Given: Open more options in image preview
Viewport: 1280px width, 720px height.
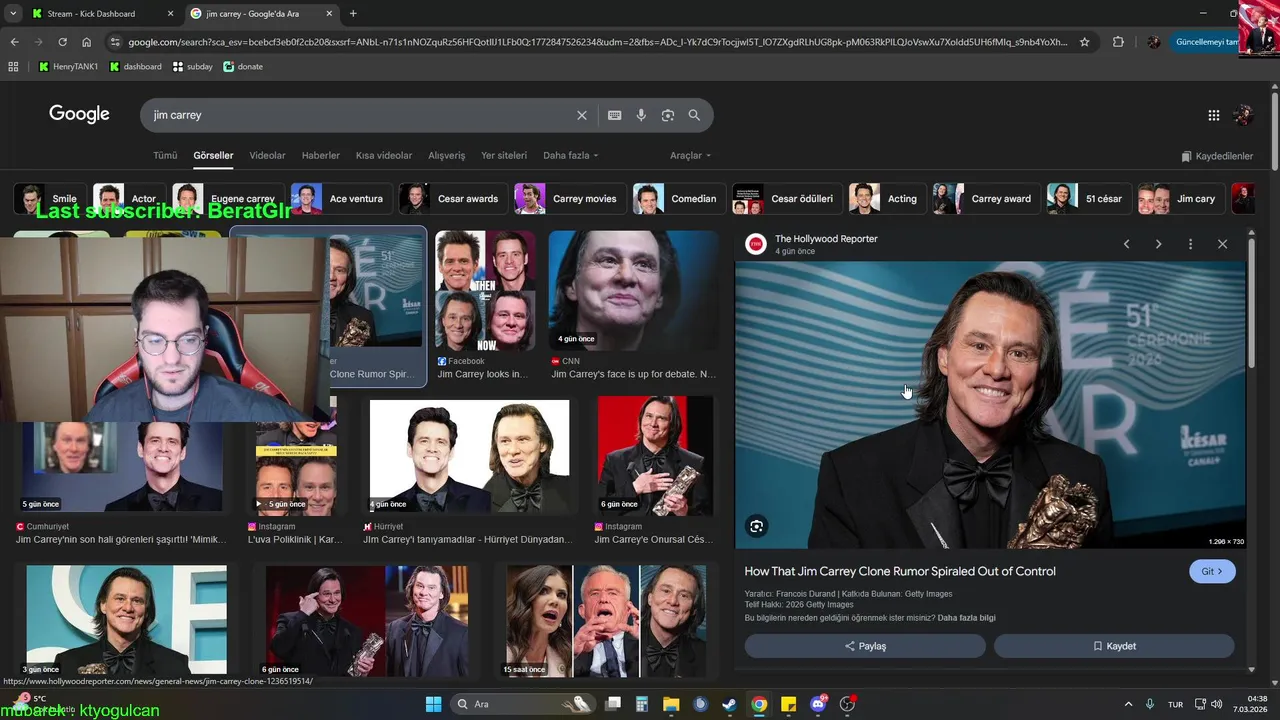Looking at the screenshot, I should pyautogui.click(x=1190, y=244).
